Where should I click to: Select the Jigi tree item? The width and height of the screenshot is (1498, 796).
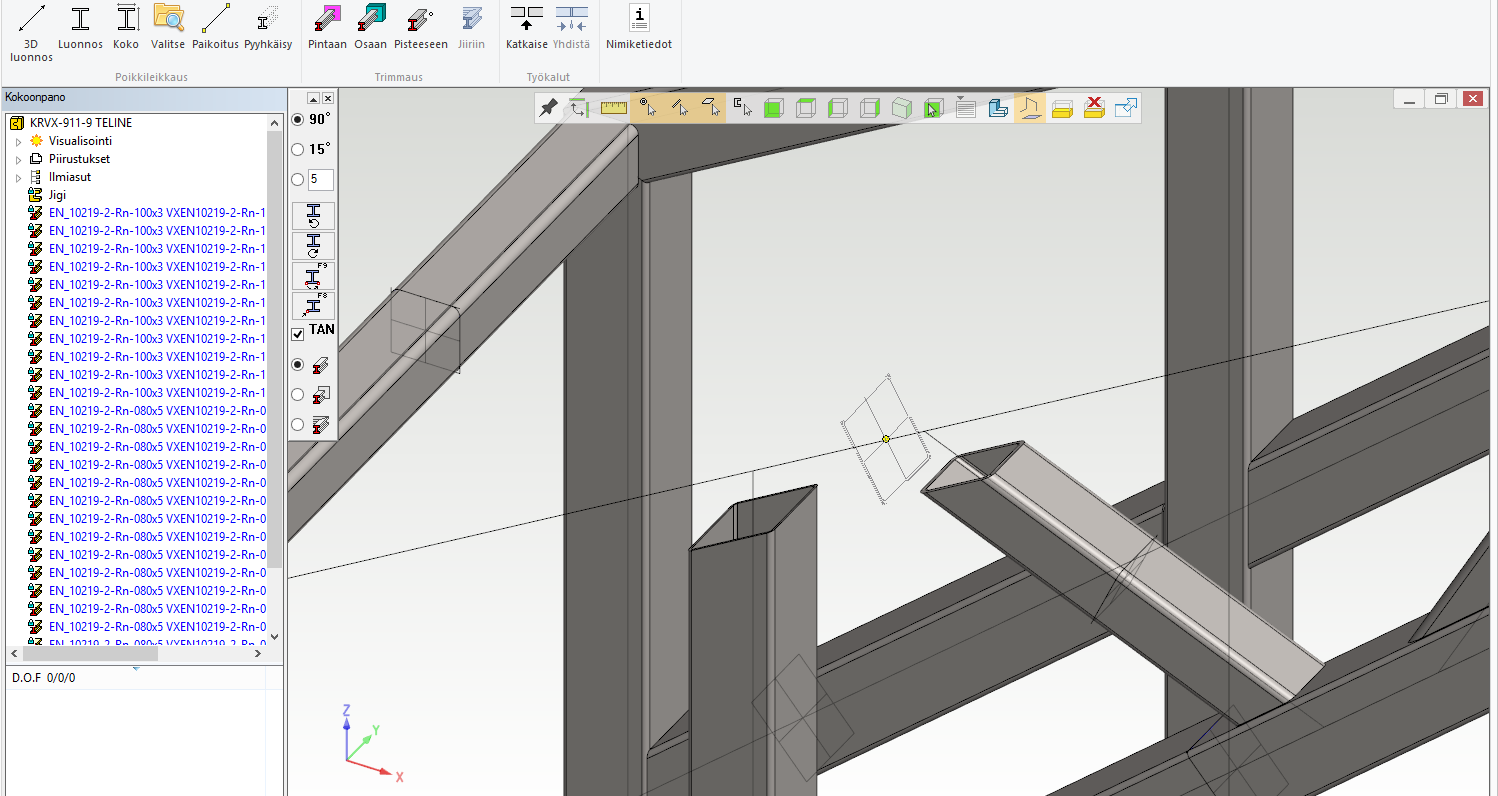[x=57, y=195]
